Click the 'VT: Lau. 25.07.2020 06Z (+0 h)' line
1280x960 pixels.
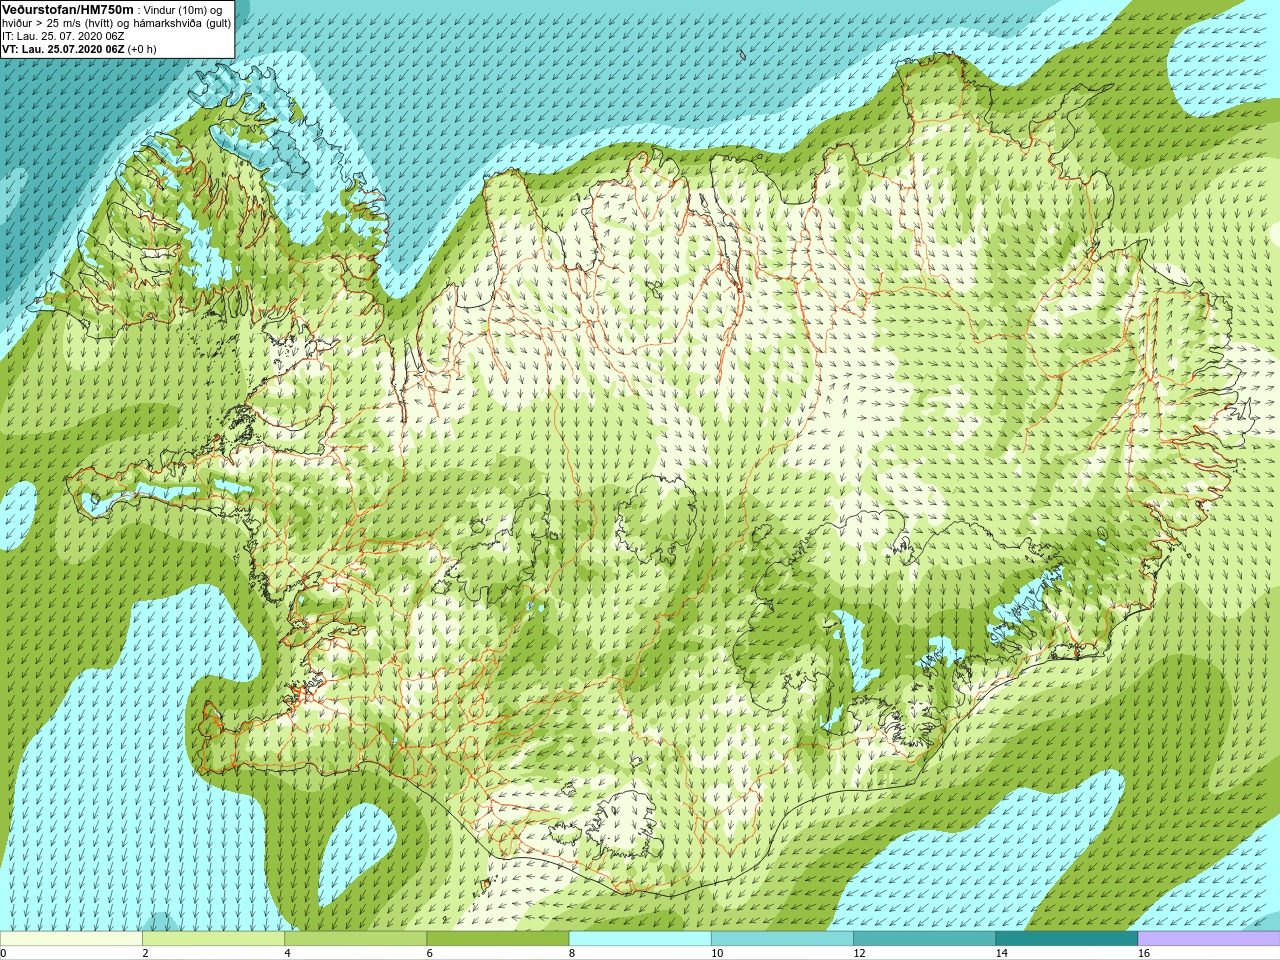point(79,49)
